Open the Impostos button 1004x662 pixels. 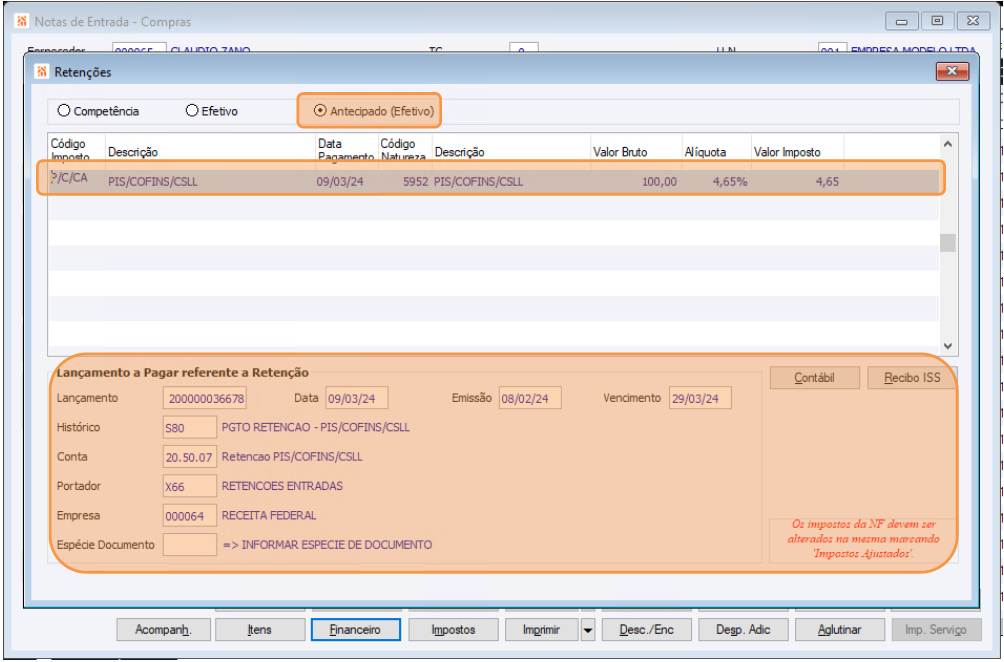click(453, 630)
